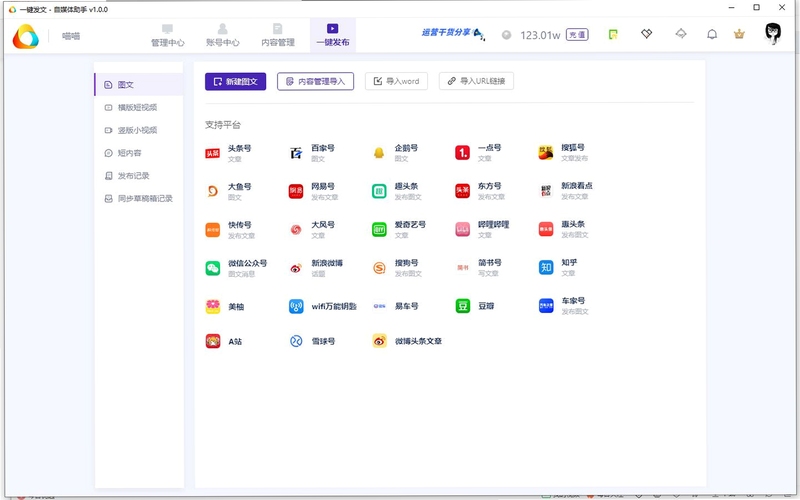The image size is (800, 500).
Task: Click the 导入word button
Action: [396, 81]
